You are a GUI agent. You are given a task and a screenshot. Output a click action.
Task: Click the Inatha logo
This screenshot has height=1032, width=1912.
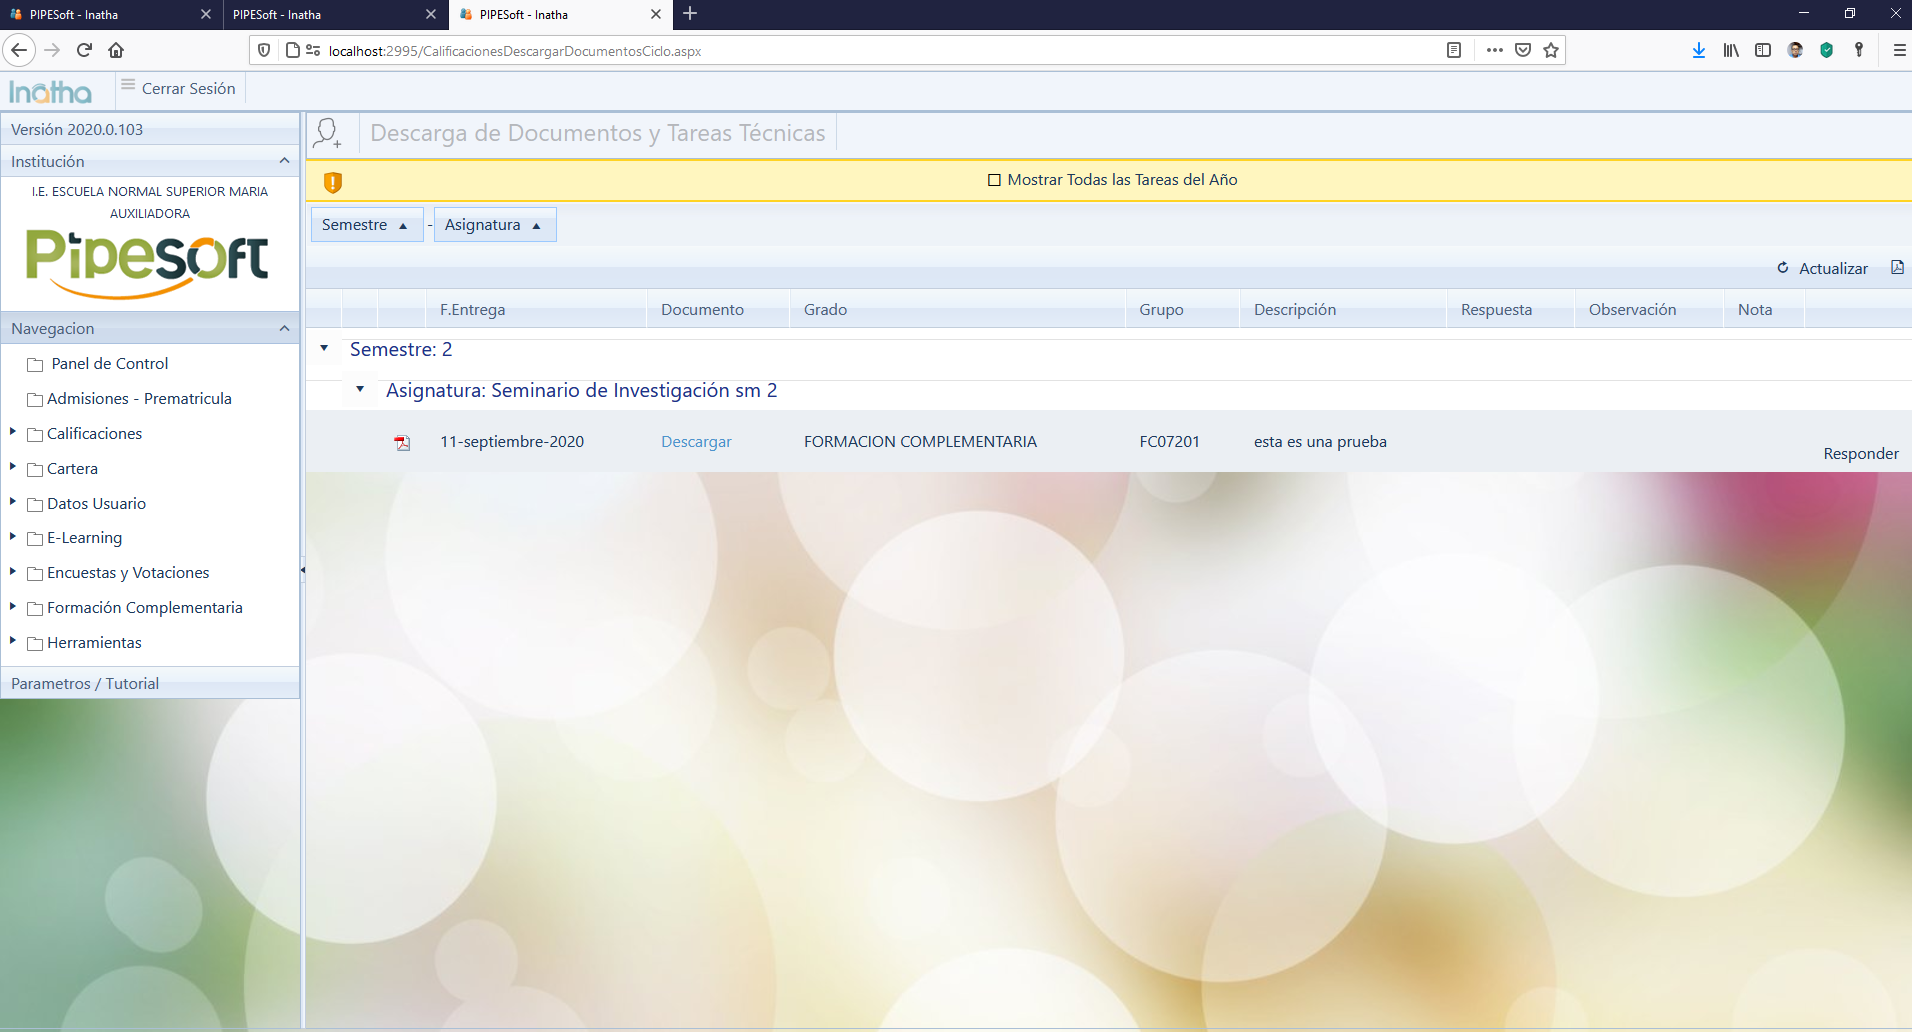click(50, 92)
